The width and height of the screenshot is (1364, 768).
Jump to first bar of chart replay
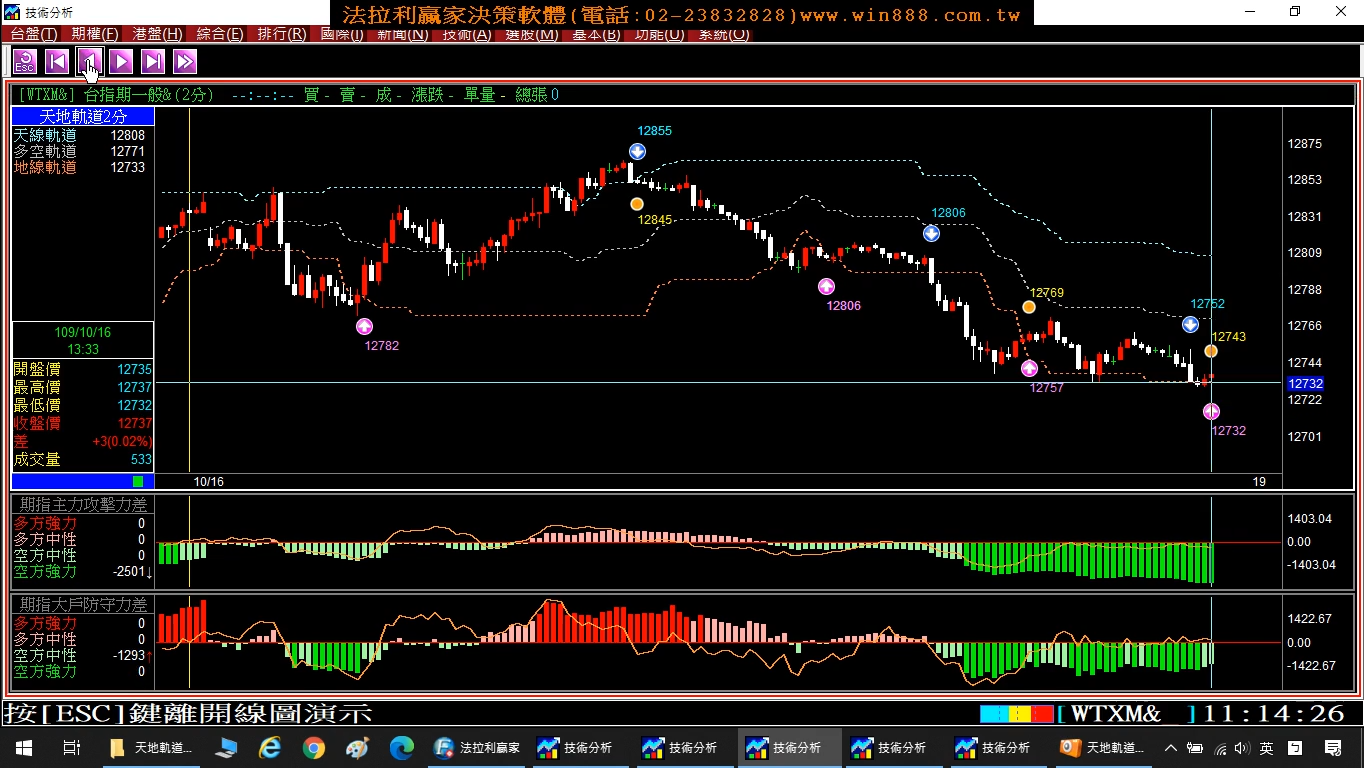click(x=57, y=62)
